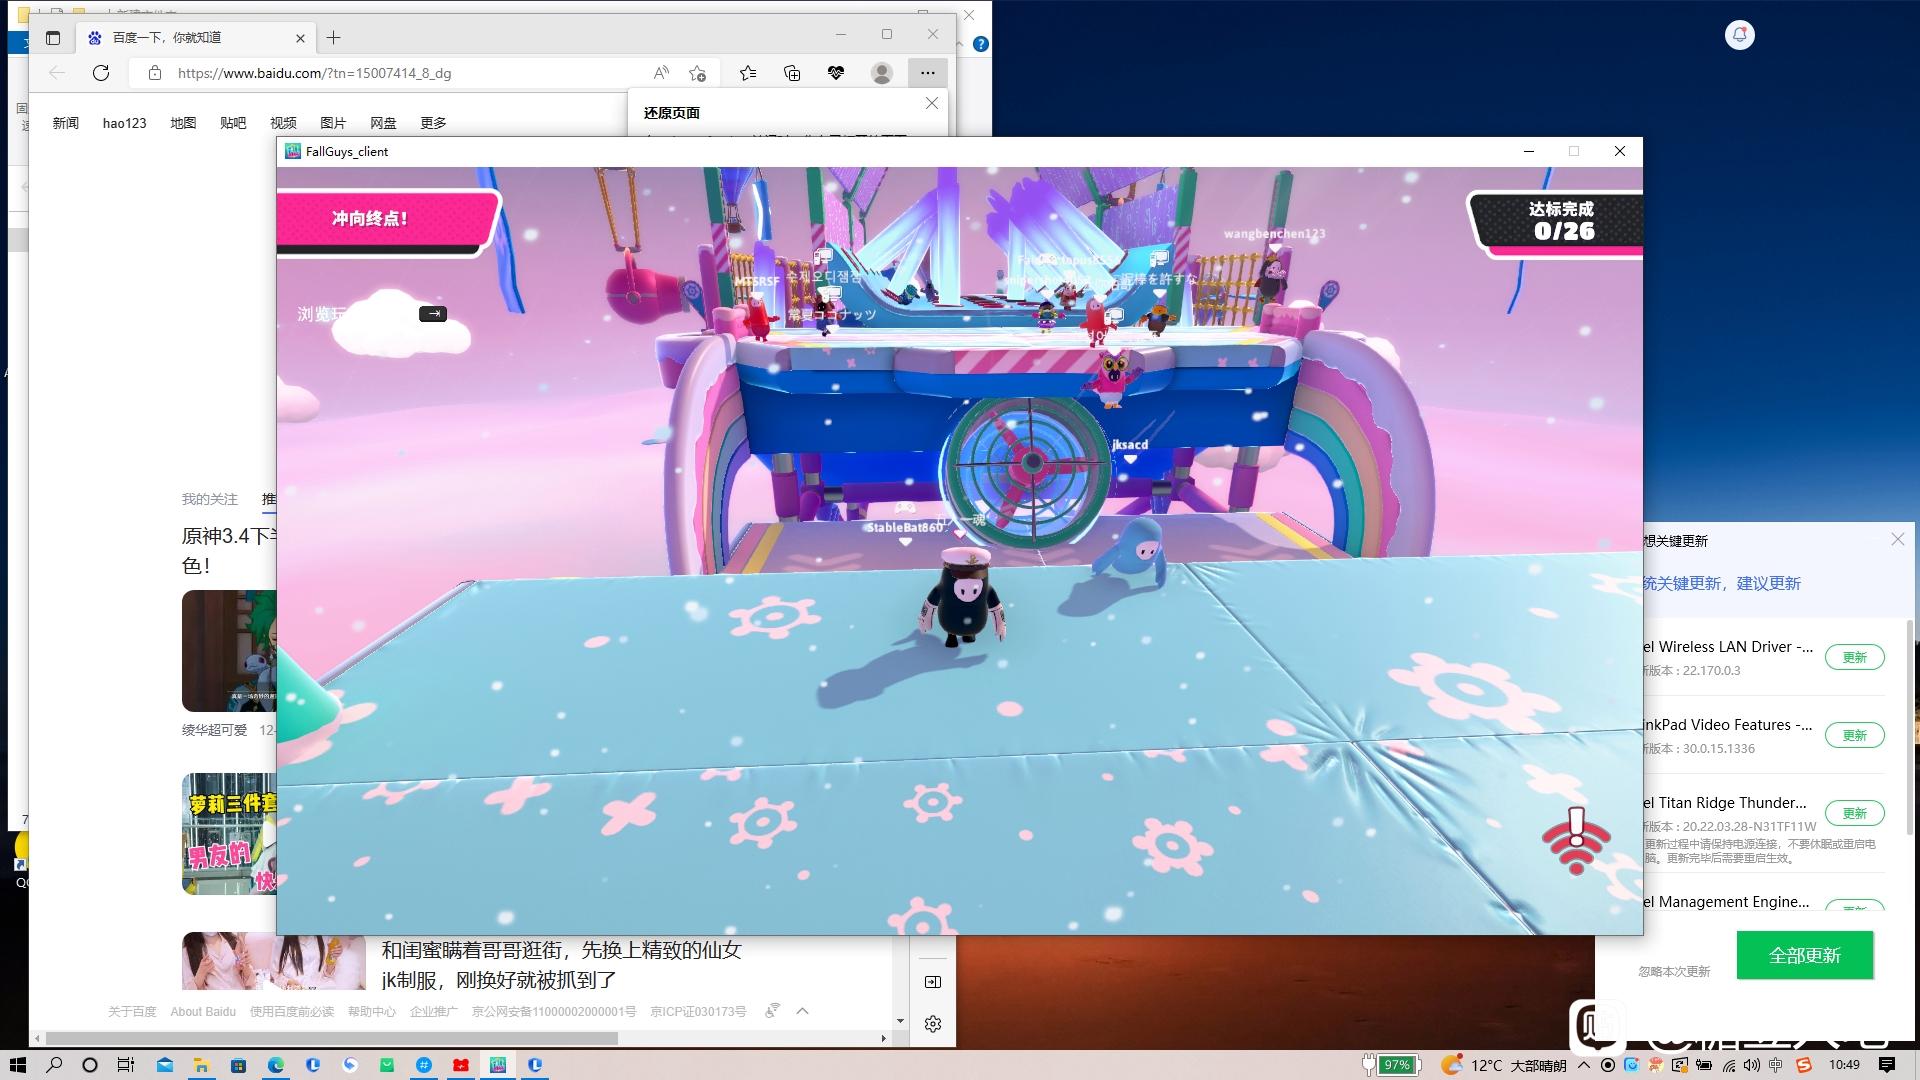Screen dimensions: 1920x1080
Task: Go back in Edge browser
Action: (57, 73)
